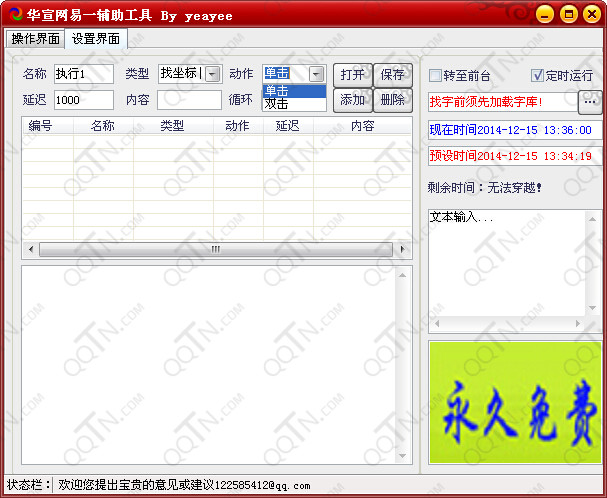Switch to the 设置界面 tab
This screenshot has height=498, width=607.
click(x=95, y=38)
